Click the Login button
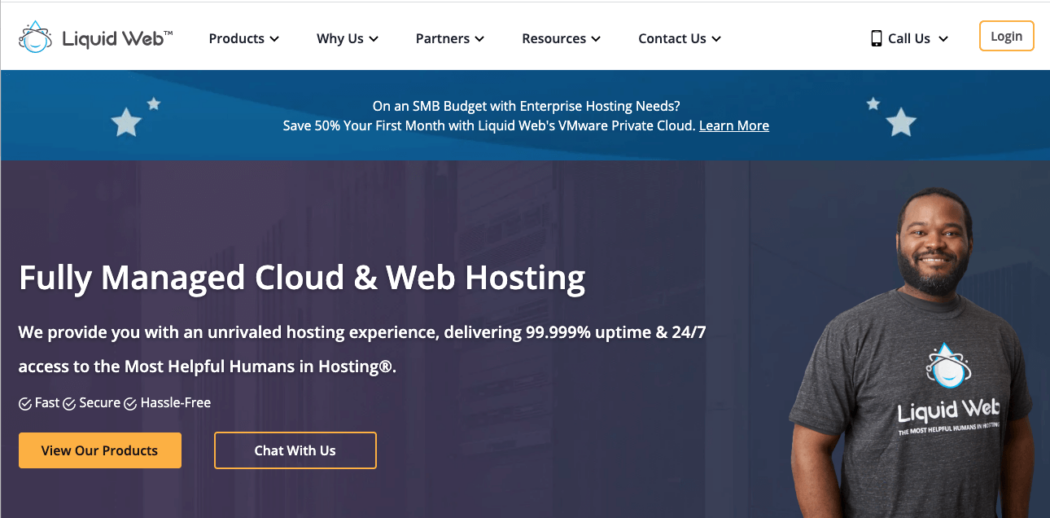 coord(1006,36)
